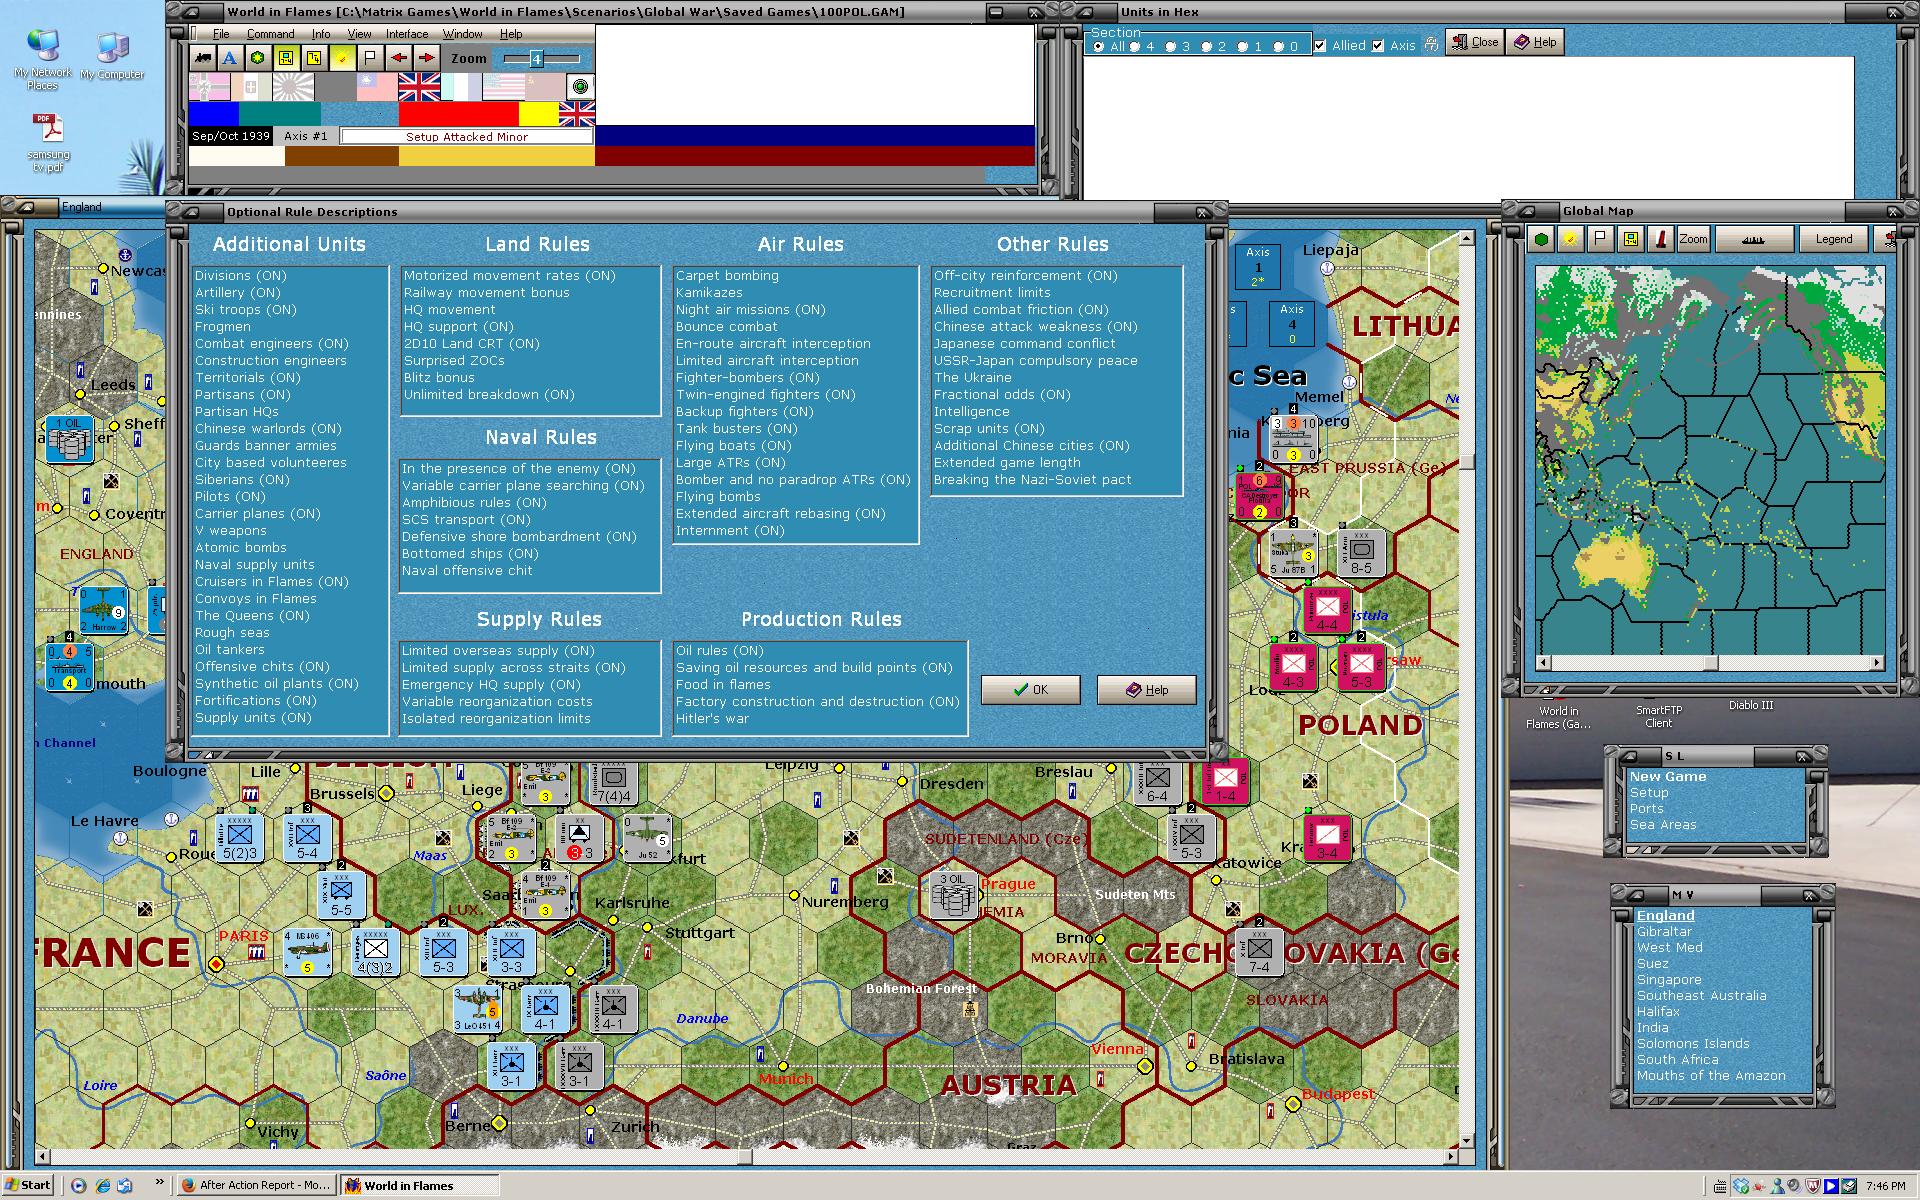Select the All section radio button
This screenshot has width=1920, height=1200.
(x=1099, y=46)
